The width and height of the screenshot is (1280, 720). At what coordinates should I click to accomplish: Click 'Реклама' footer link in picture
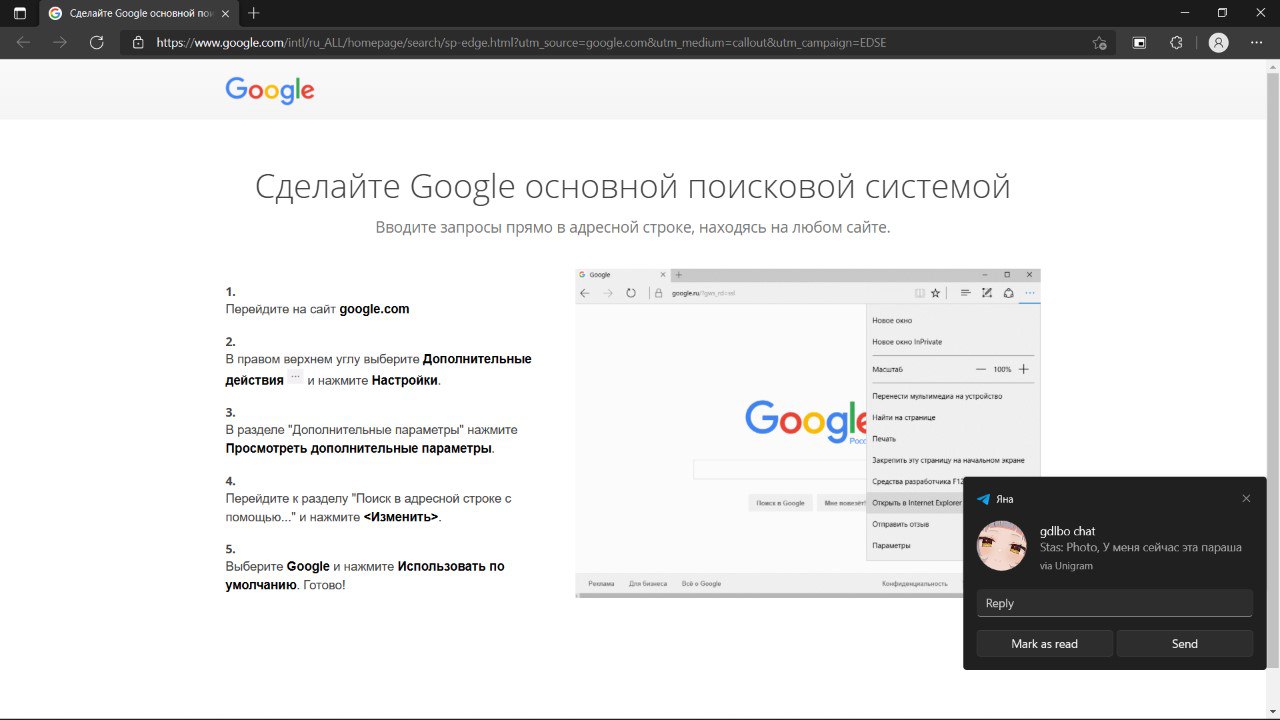coord(601,583)
